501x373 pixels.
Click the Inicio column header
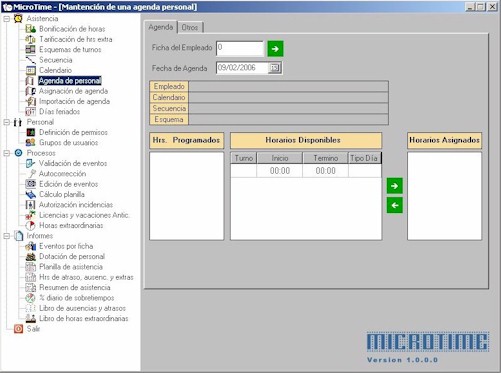[280, 158]
